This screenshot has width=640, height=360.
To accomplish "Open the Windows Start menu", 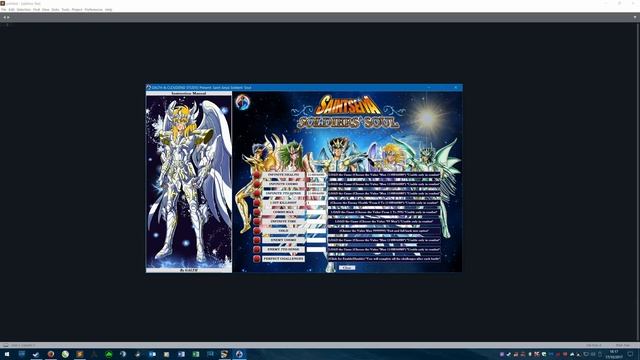I will [x=7, y=354].
